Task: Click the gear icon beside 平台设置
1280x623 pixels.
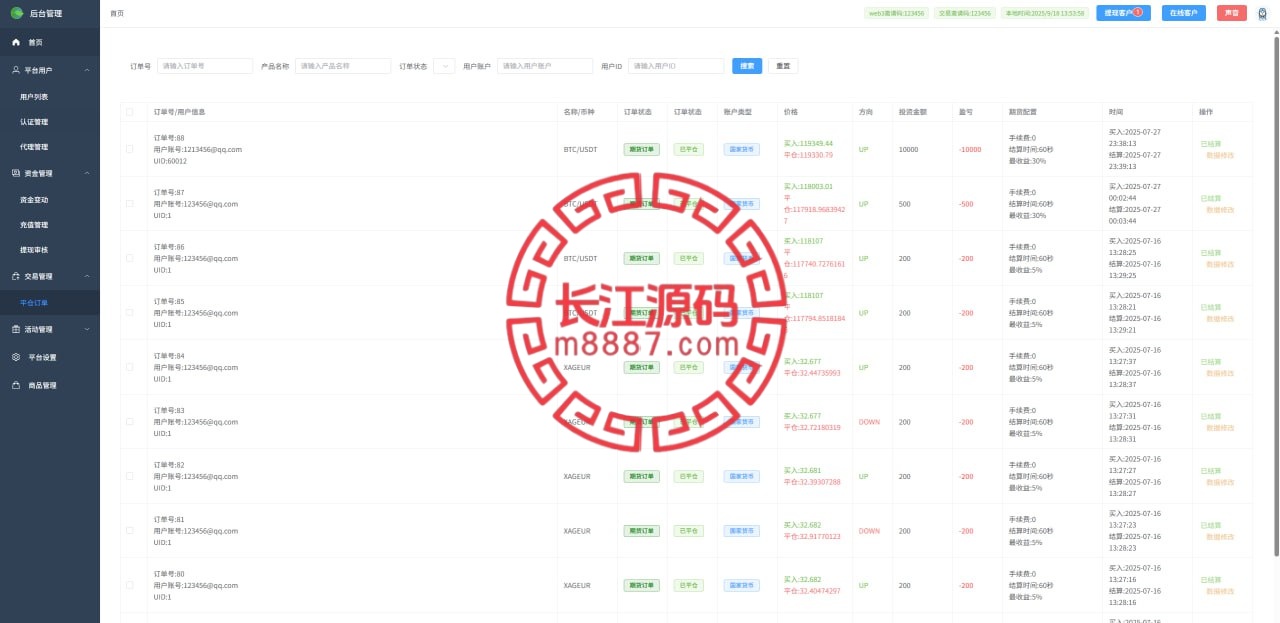Action: (x=16, y=357)
